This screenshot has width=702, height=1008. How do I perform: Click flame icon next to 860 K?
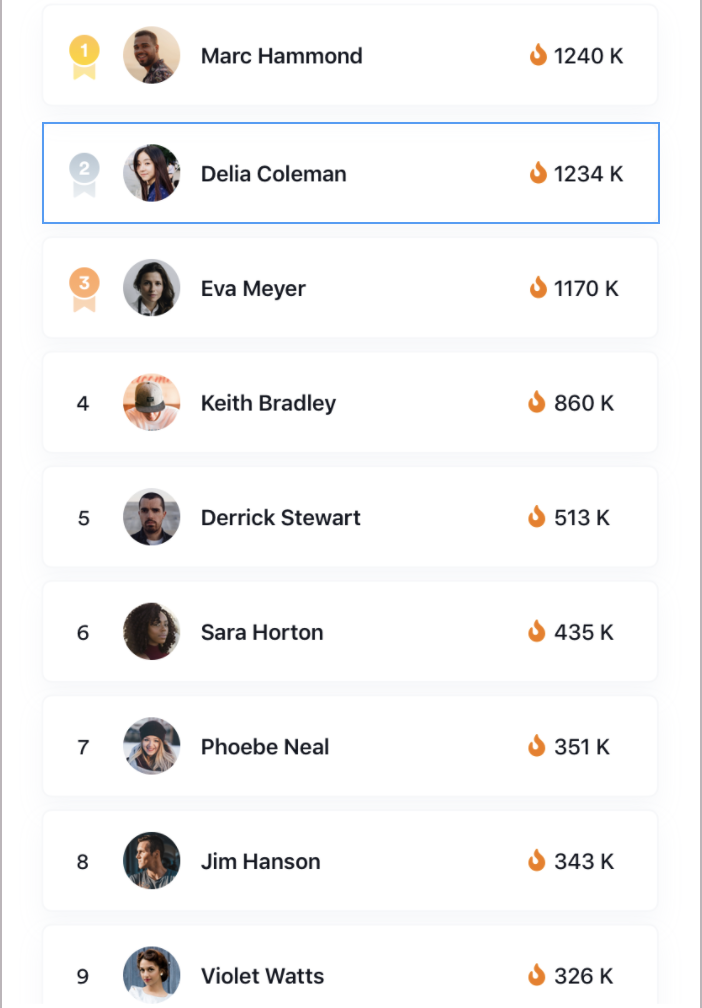point(537,402)
